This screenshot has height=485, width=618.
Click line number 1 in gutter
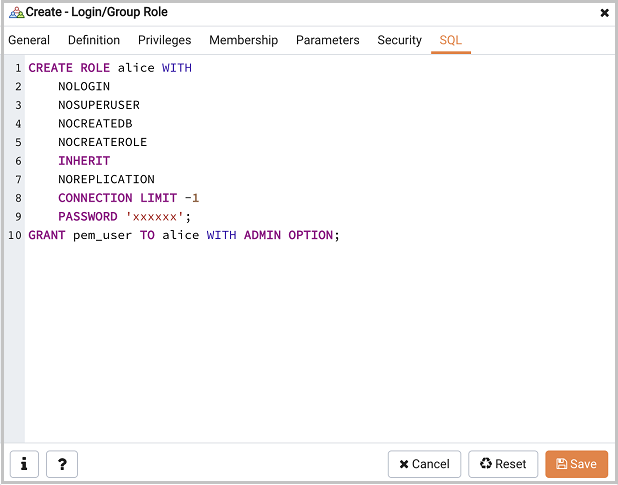point(18,68)
